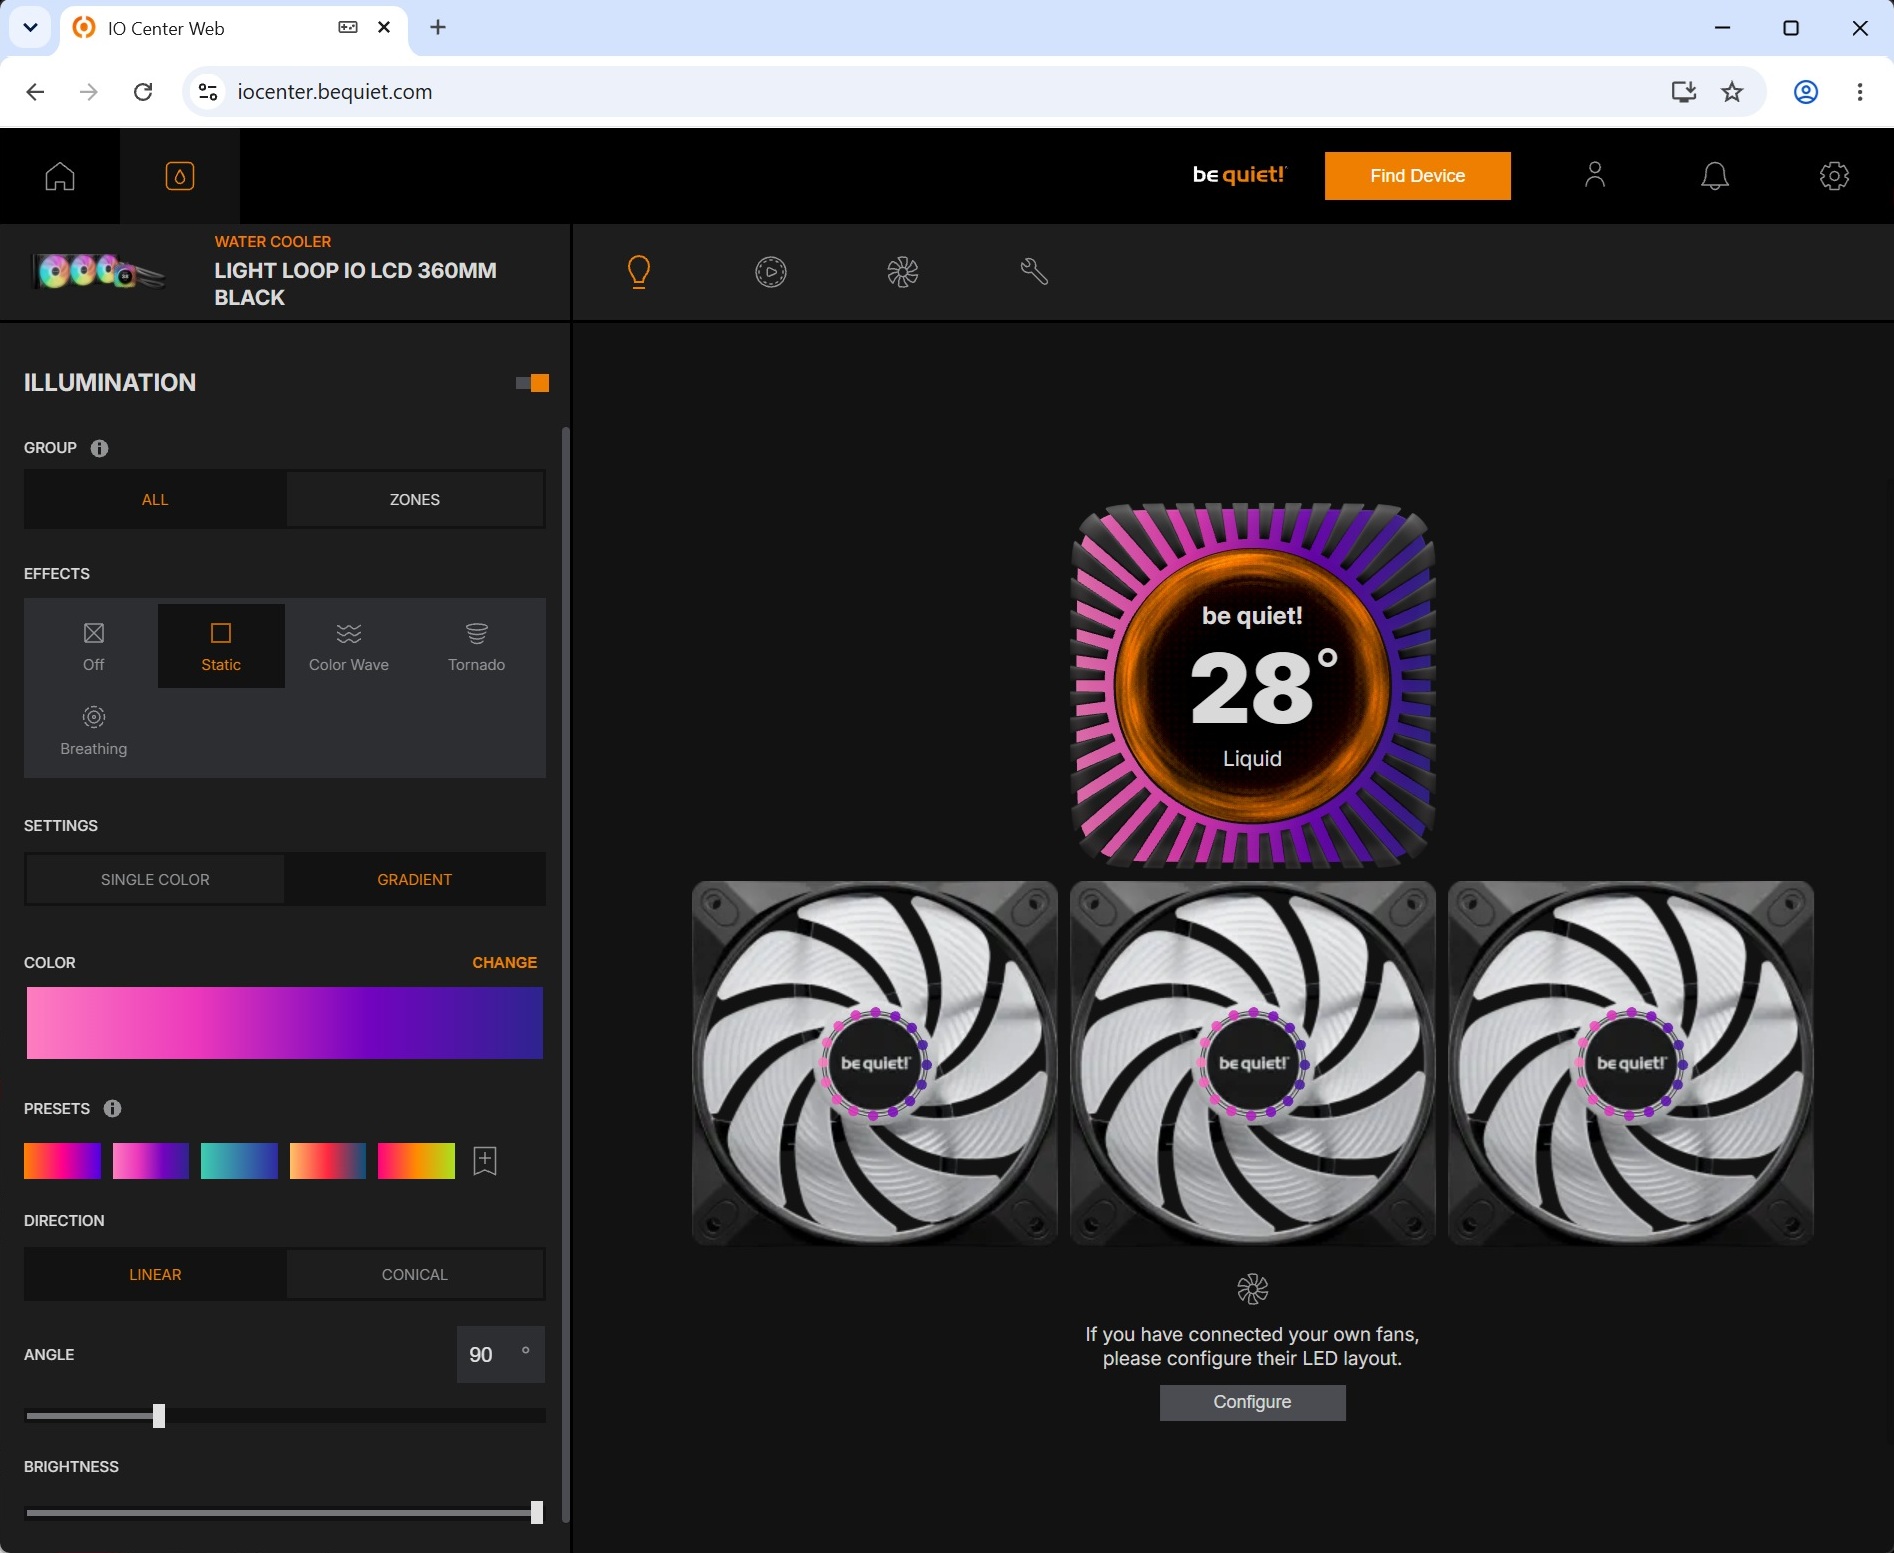
Task: Select the Tornado effect
Action: pos(477,646)
